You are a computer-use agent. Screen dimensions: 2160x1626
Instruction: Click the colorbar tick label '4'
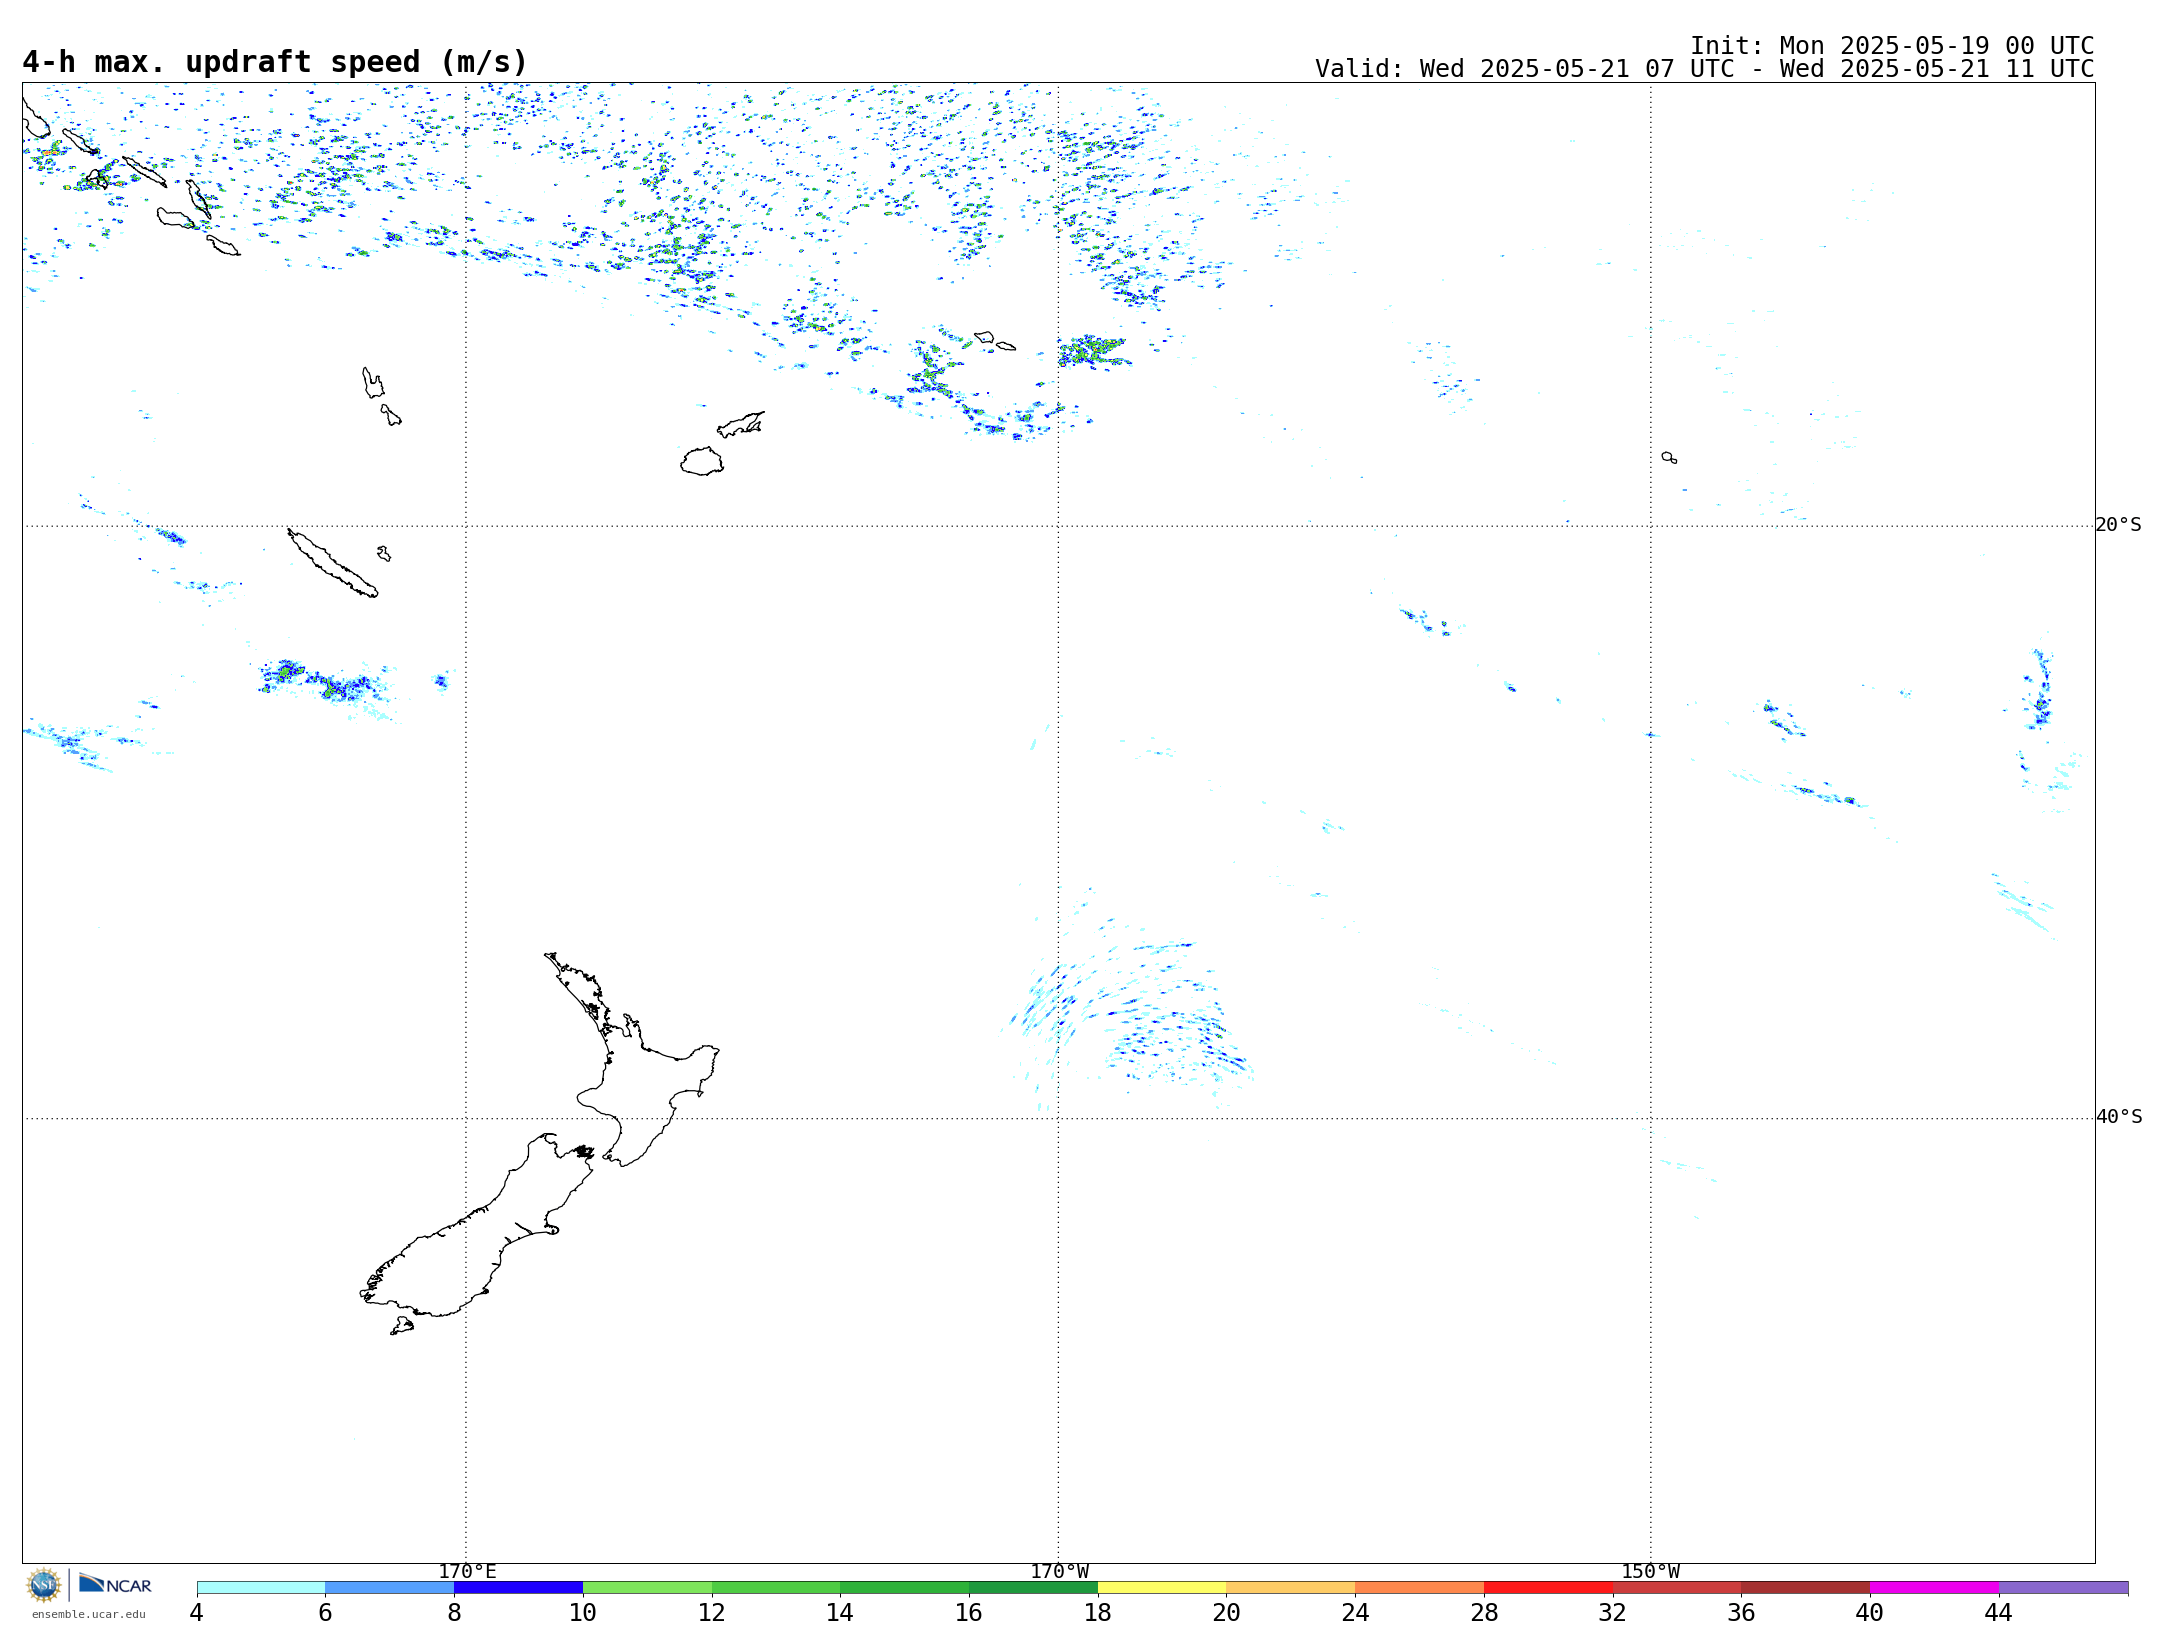[x=197, y=1613]
